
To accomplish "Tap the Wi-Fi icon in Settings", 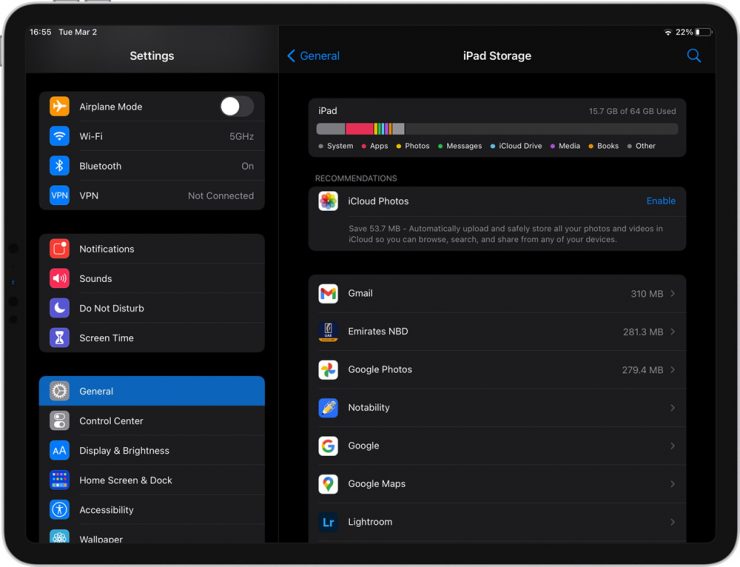I will 59,136.
